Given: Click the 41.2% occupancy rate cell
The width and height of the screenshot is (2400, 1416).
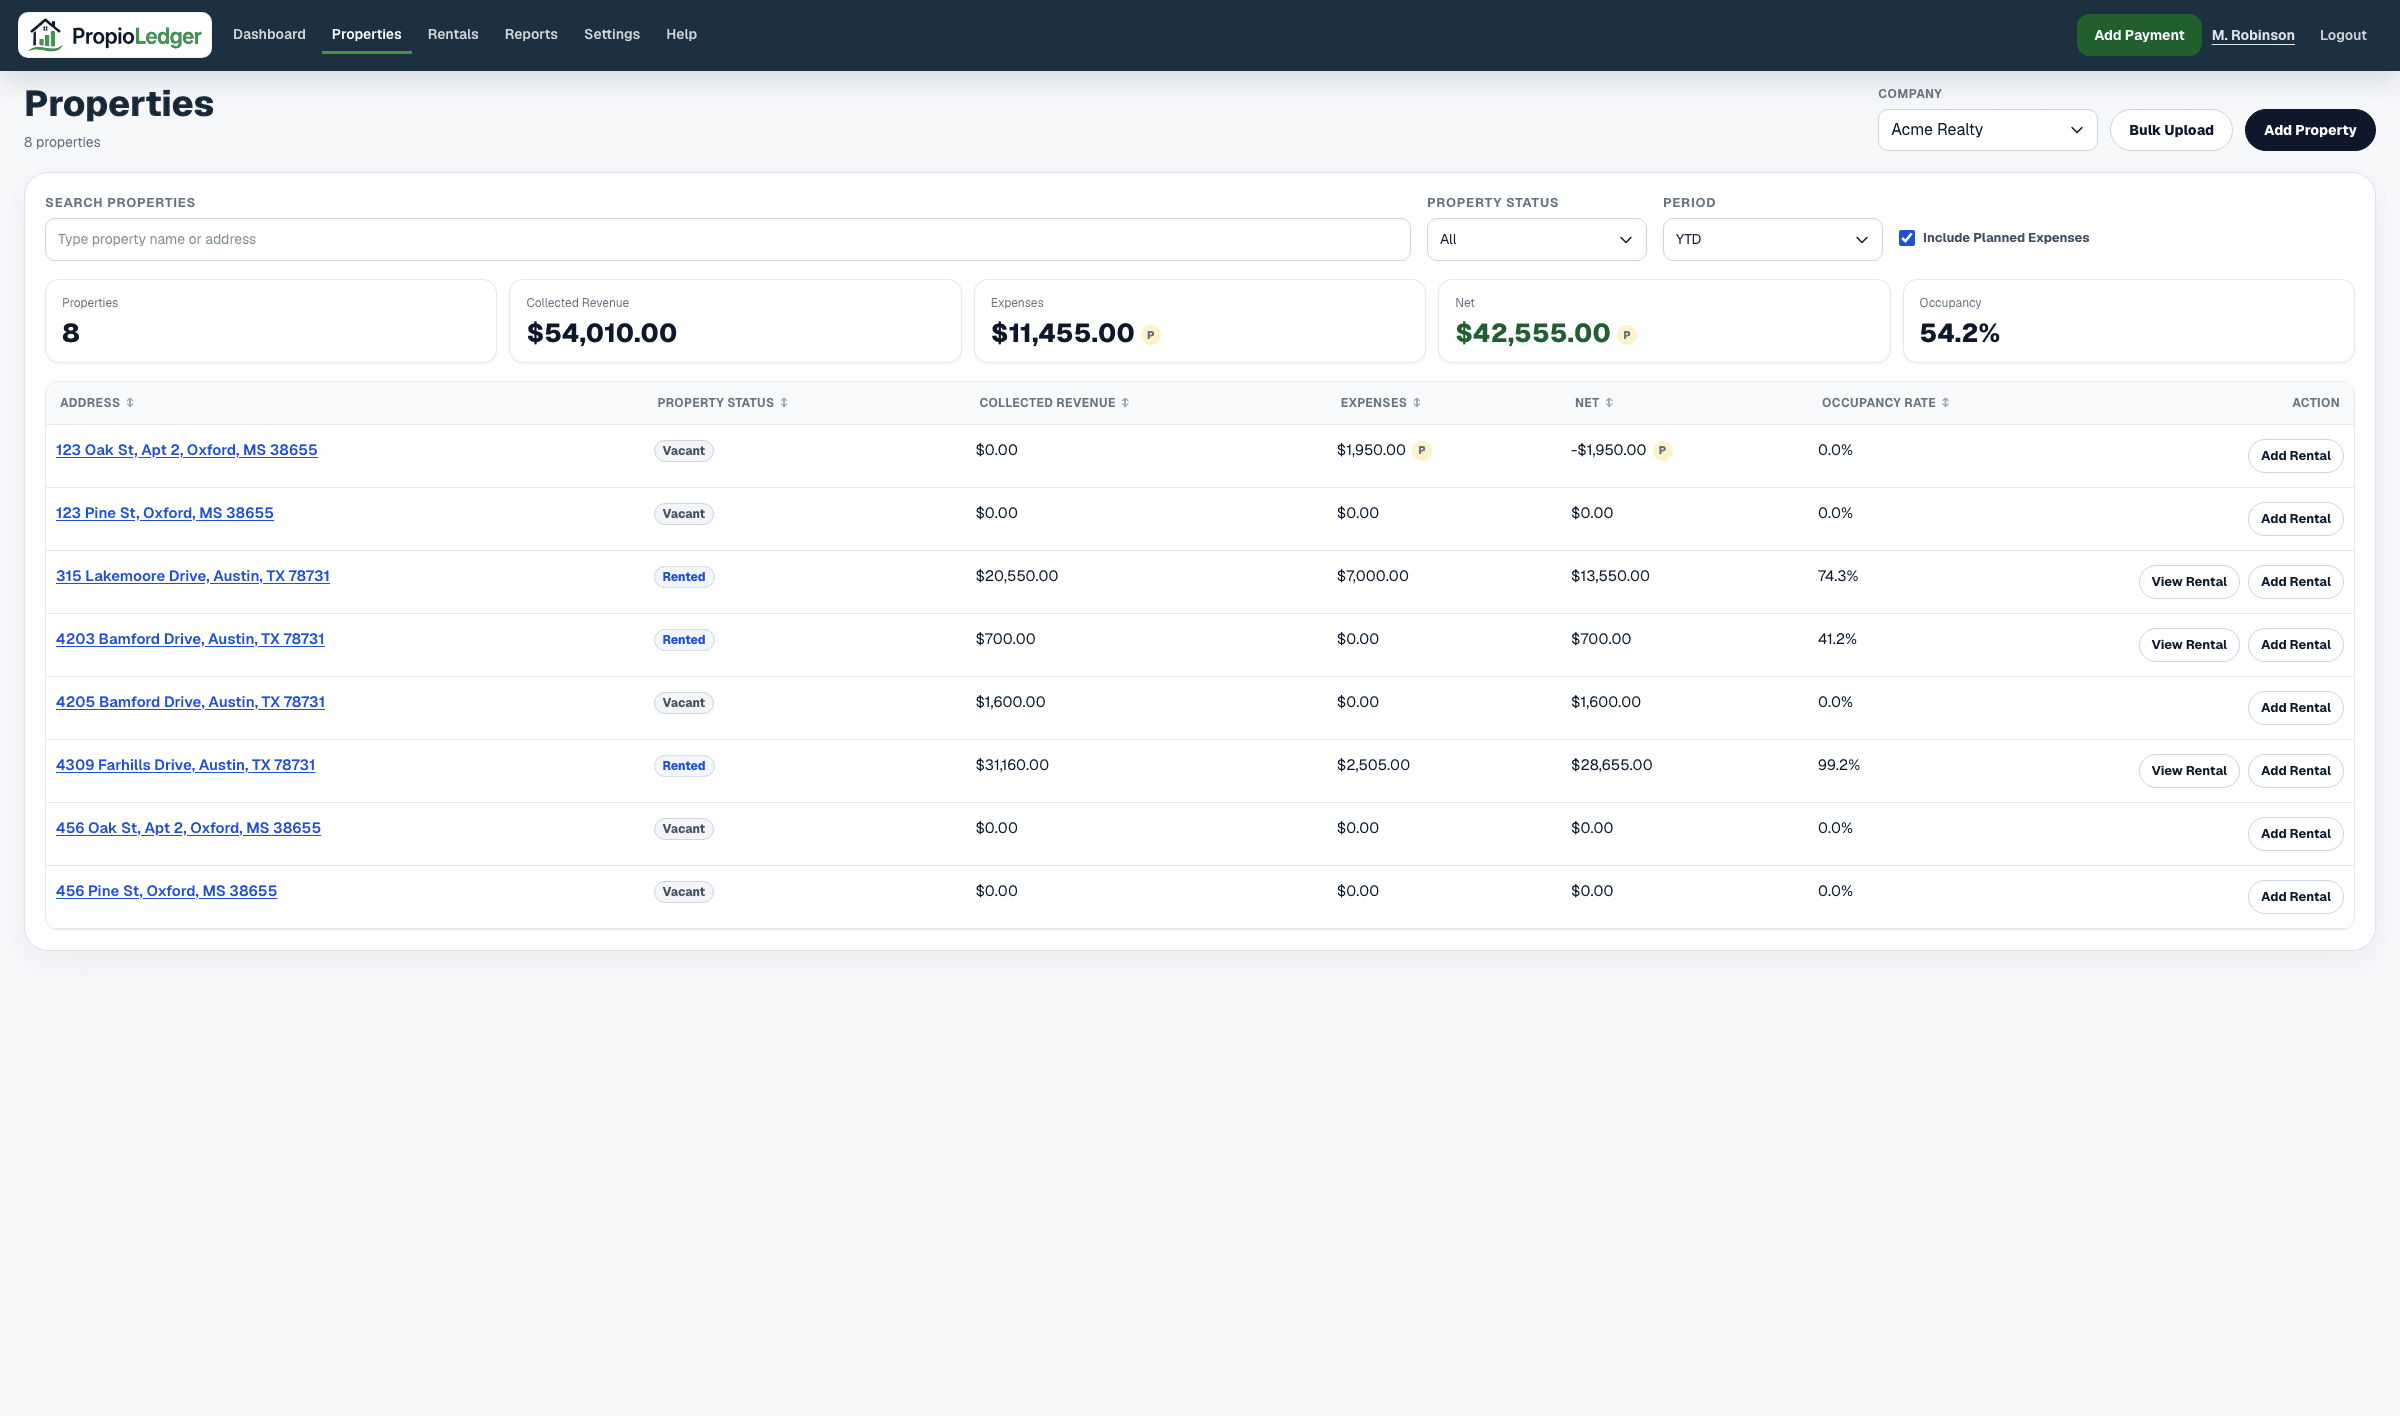Looking at the screenshot, I should 1837,639.
